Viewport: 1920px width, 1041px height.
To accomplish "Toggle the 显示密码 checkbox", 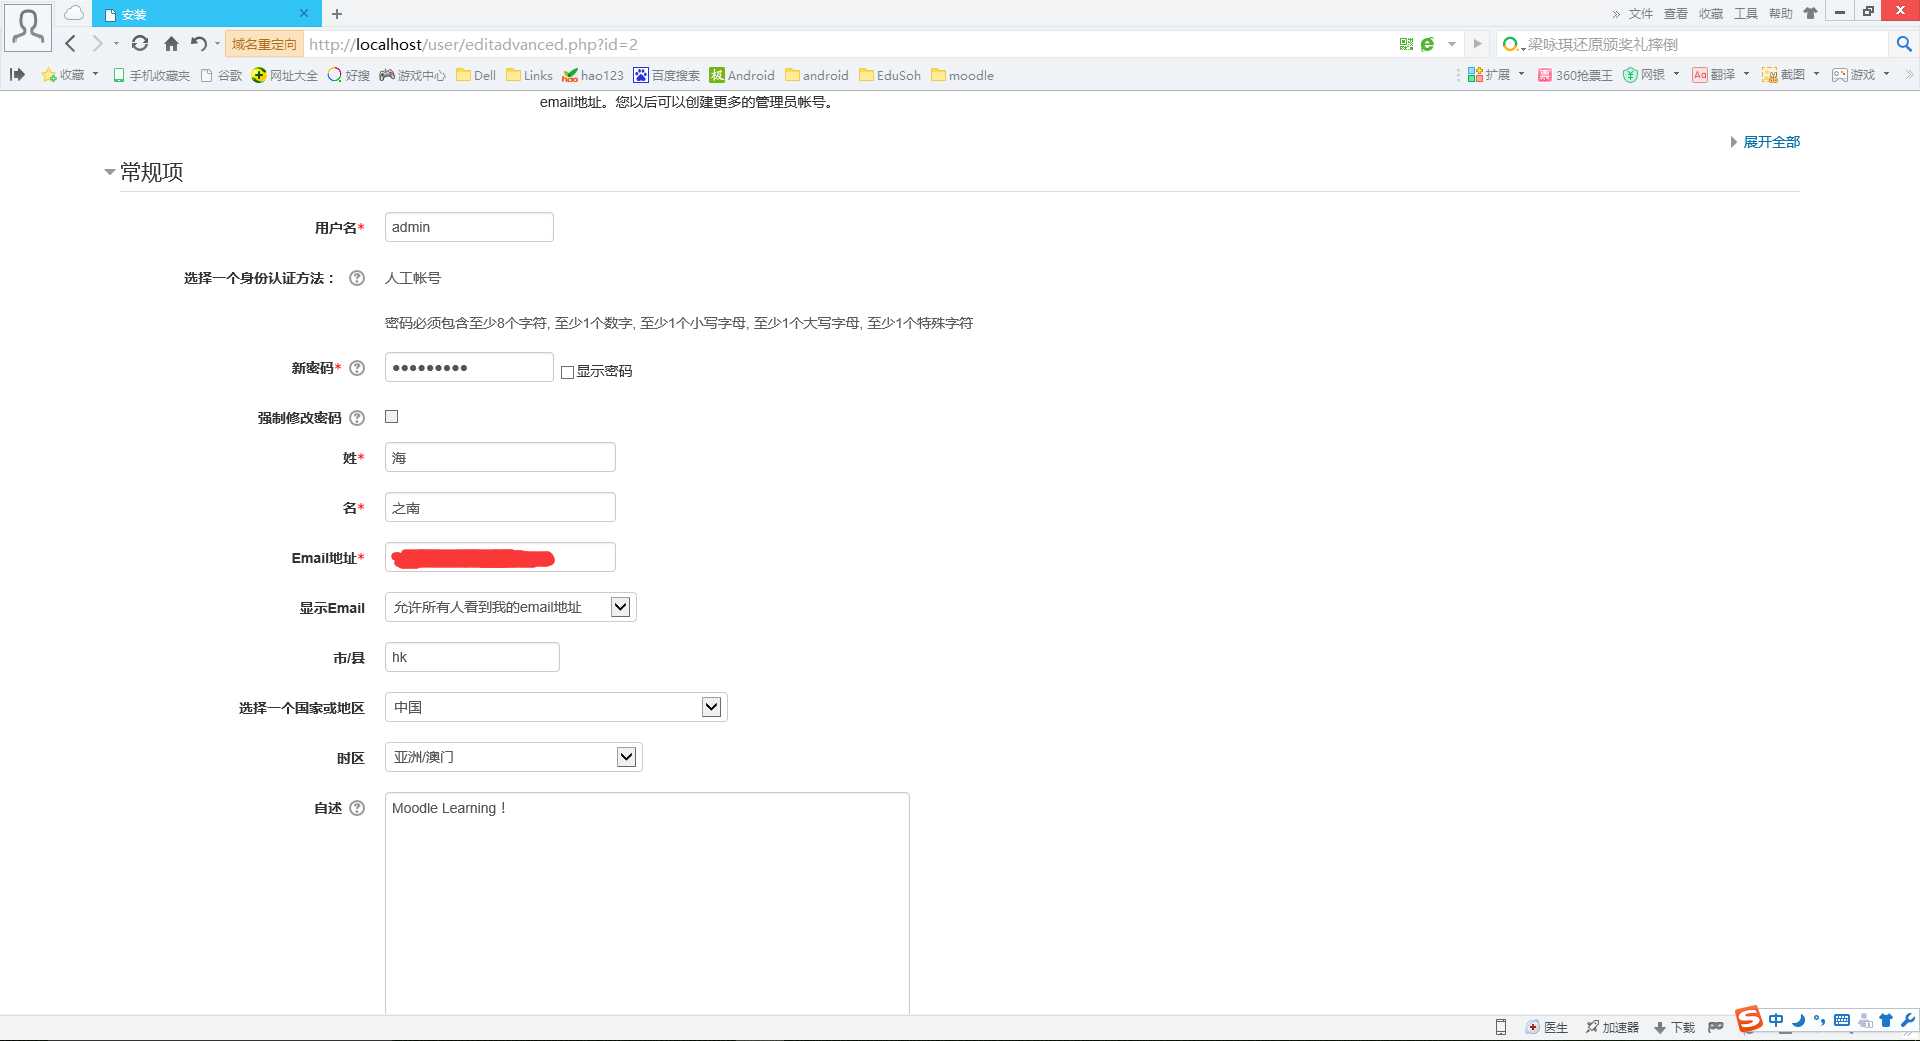I will pyautogui.click(x=567, y=372).
